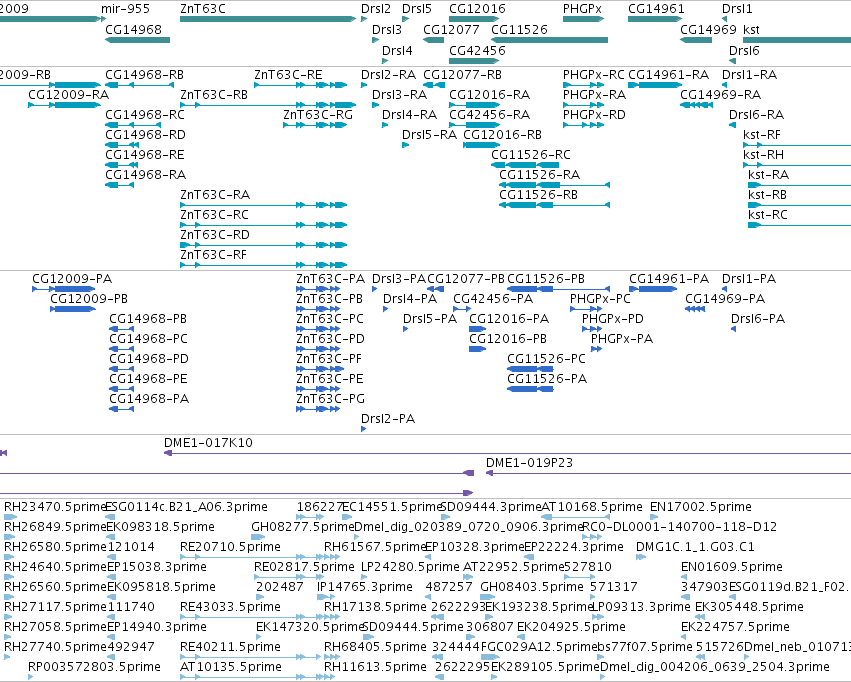Select transcript CG11526-RB
Viewport: 851px width, 682px height.
click(554, 205)
